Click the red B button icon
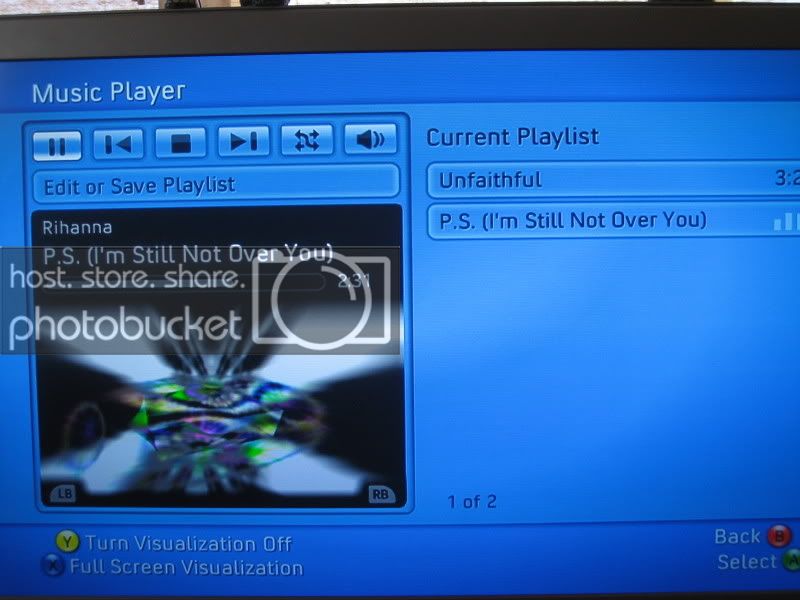 (780, 536)
